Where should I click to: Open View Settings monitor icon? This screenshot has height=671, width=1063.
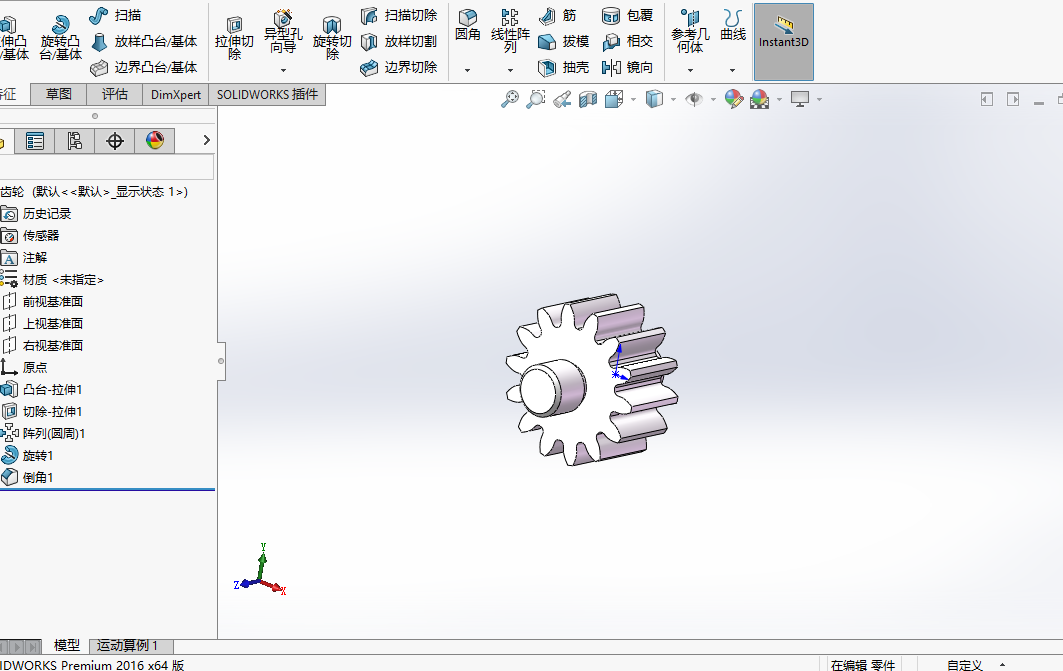click(x=800, y=99)
